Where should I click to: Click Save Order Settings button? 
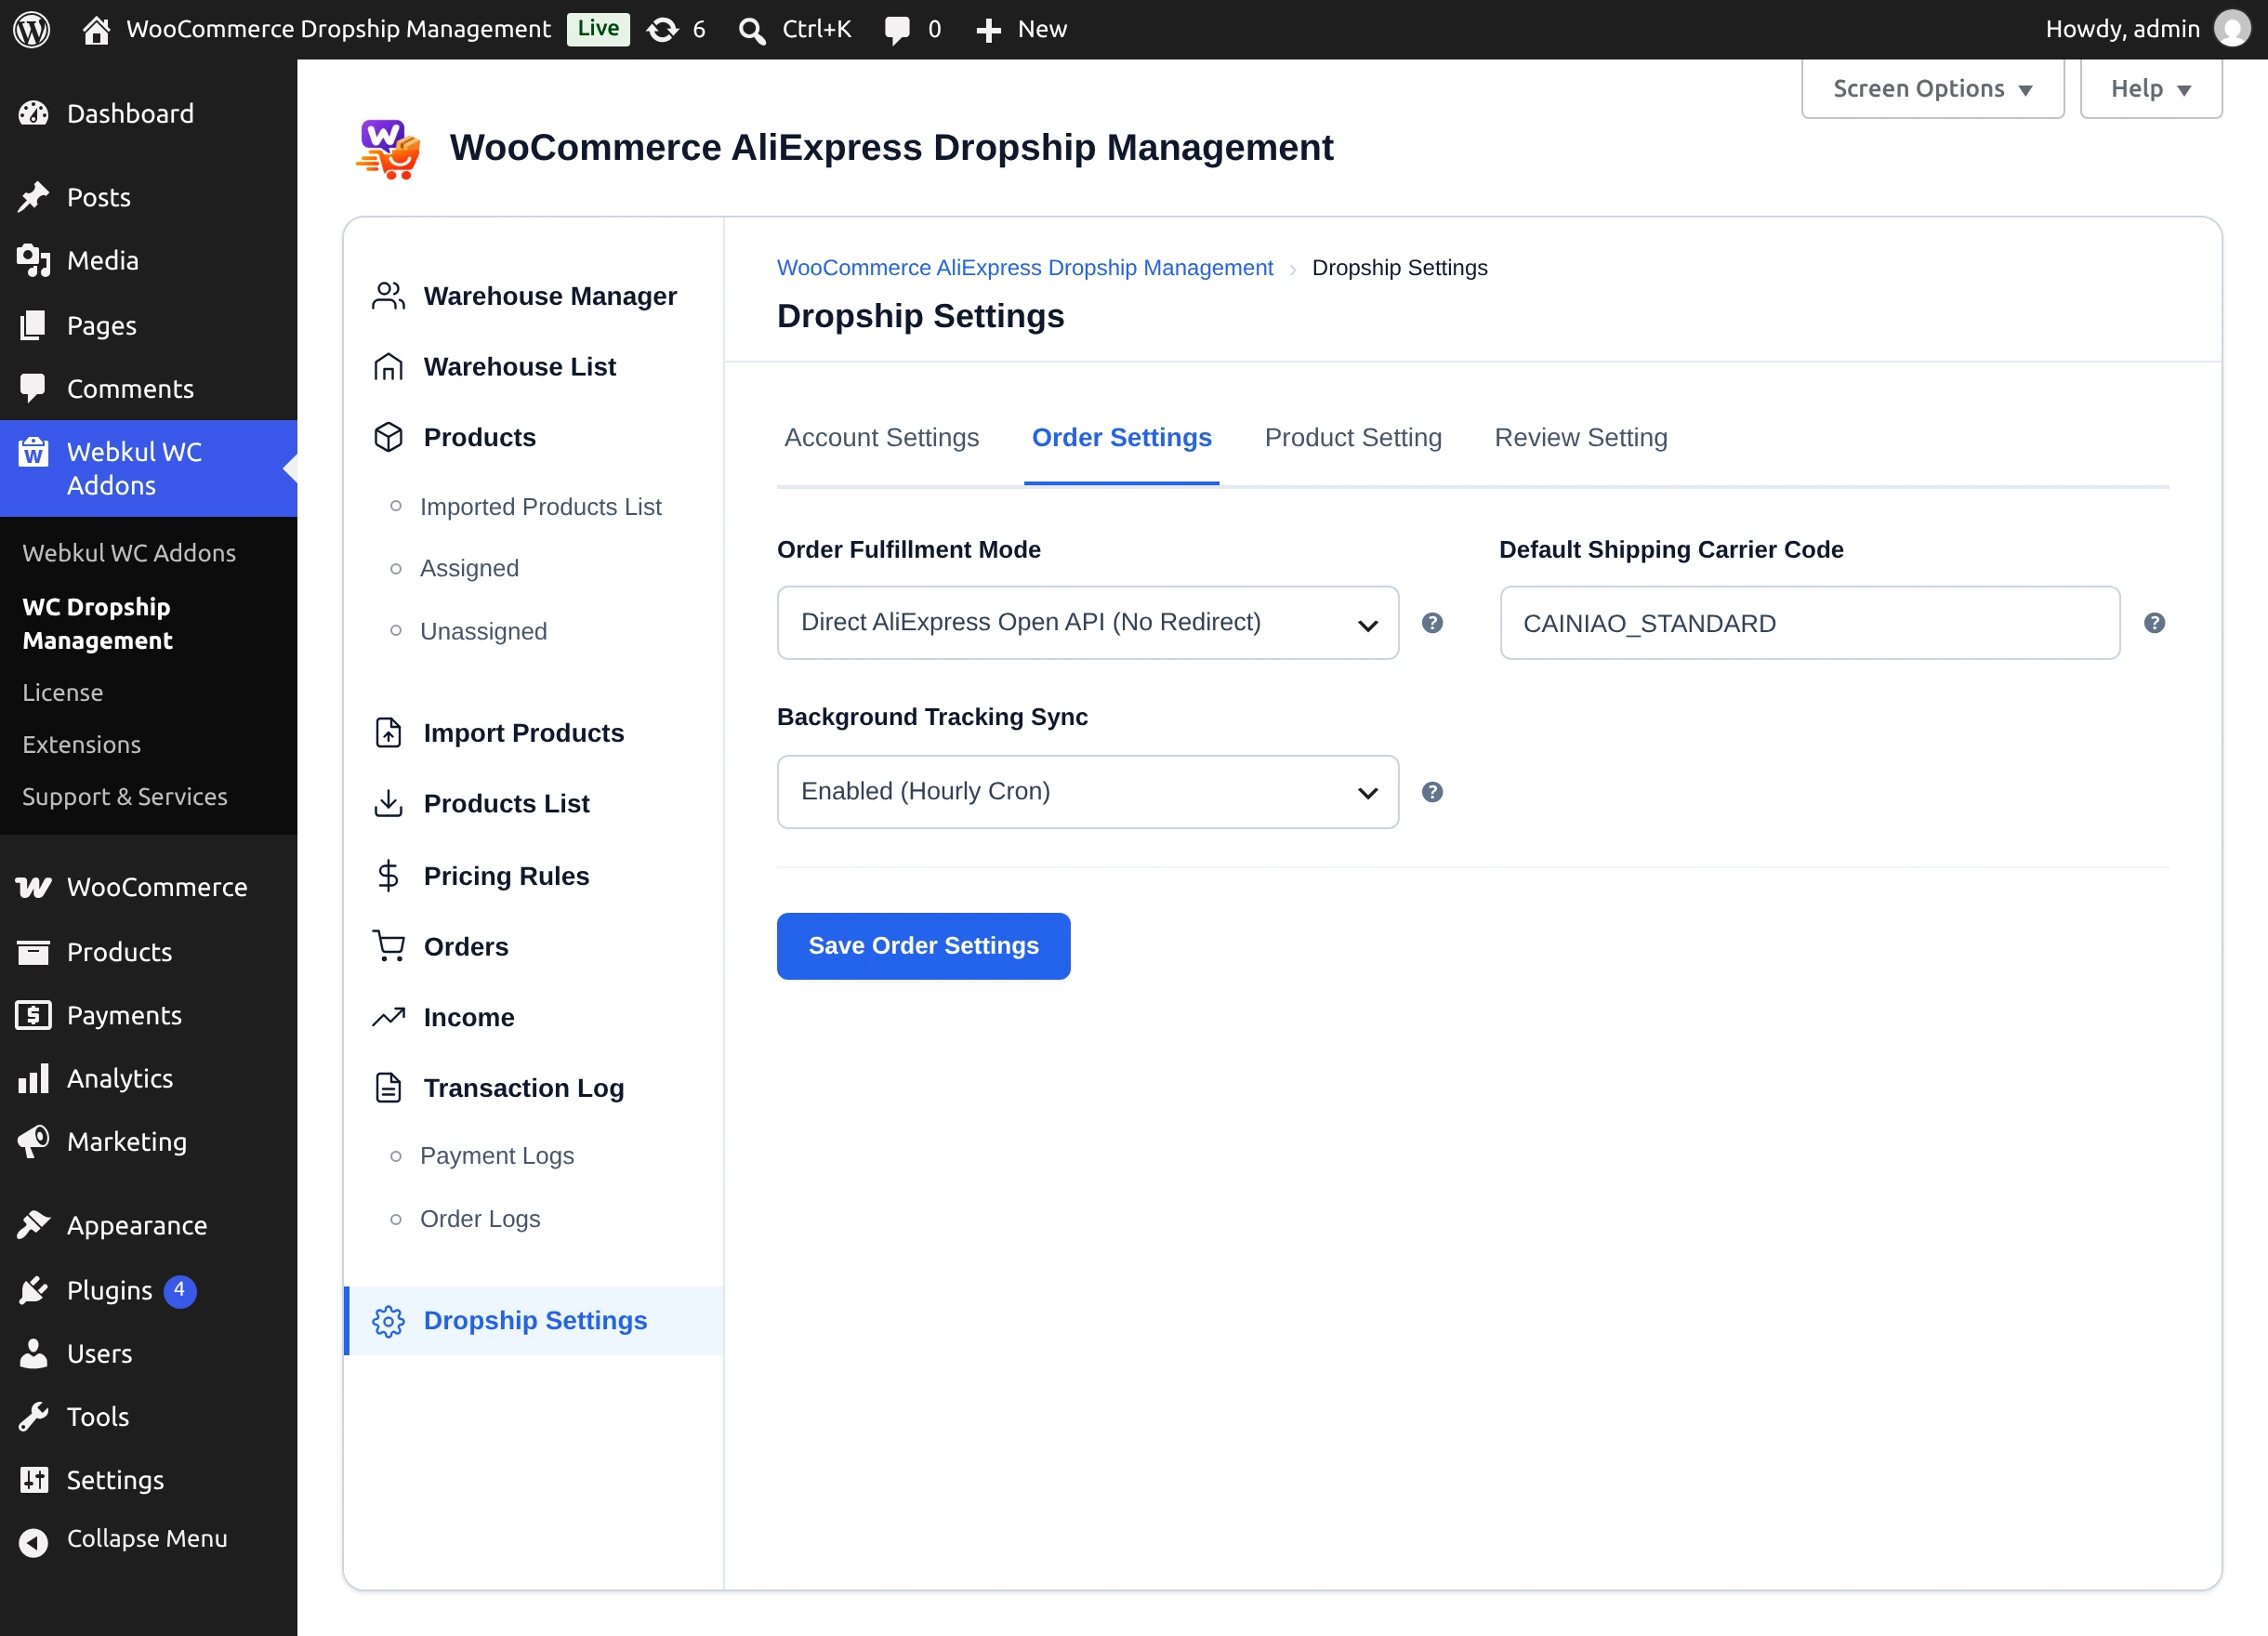[x=923, y=945]
